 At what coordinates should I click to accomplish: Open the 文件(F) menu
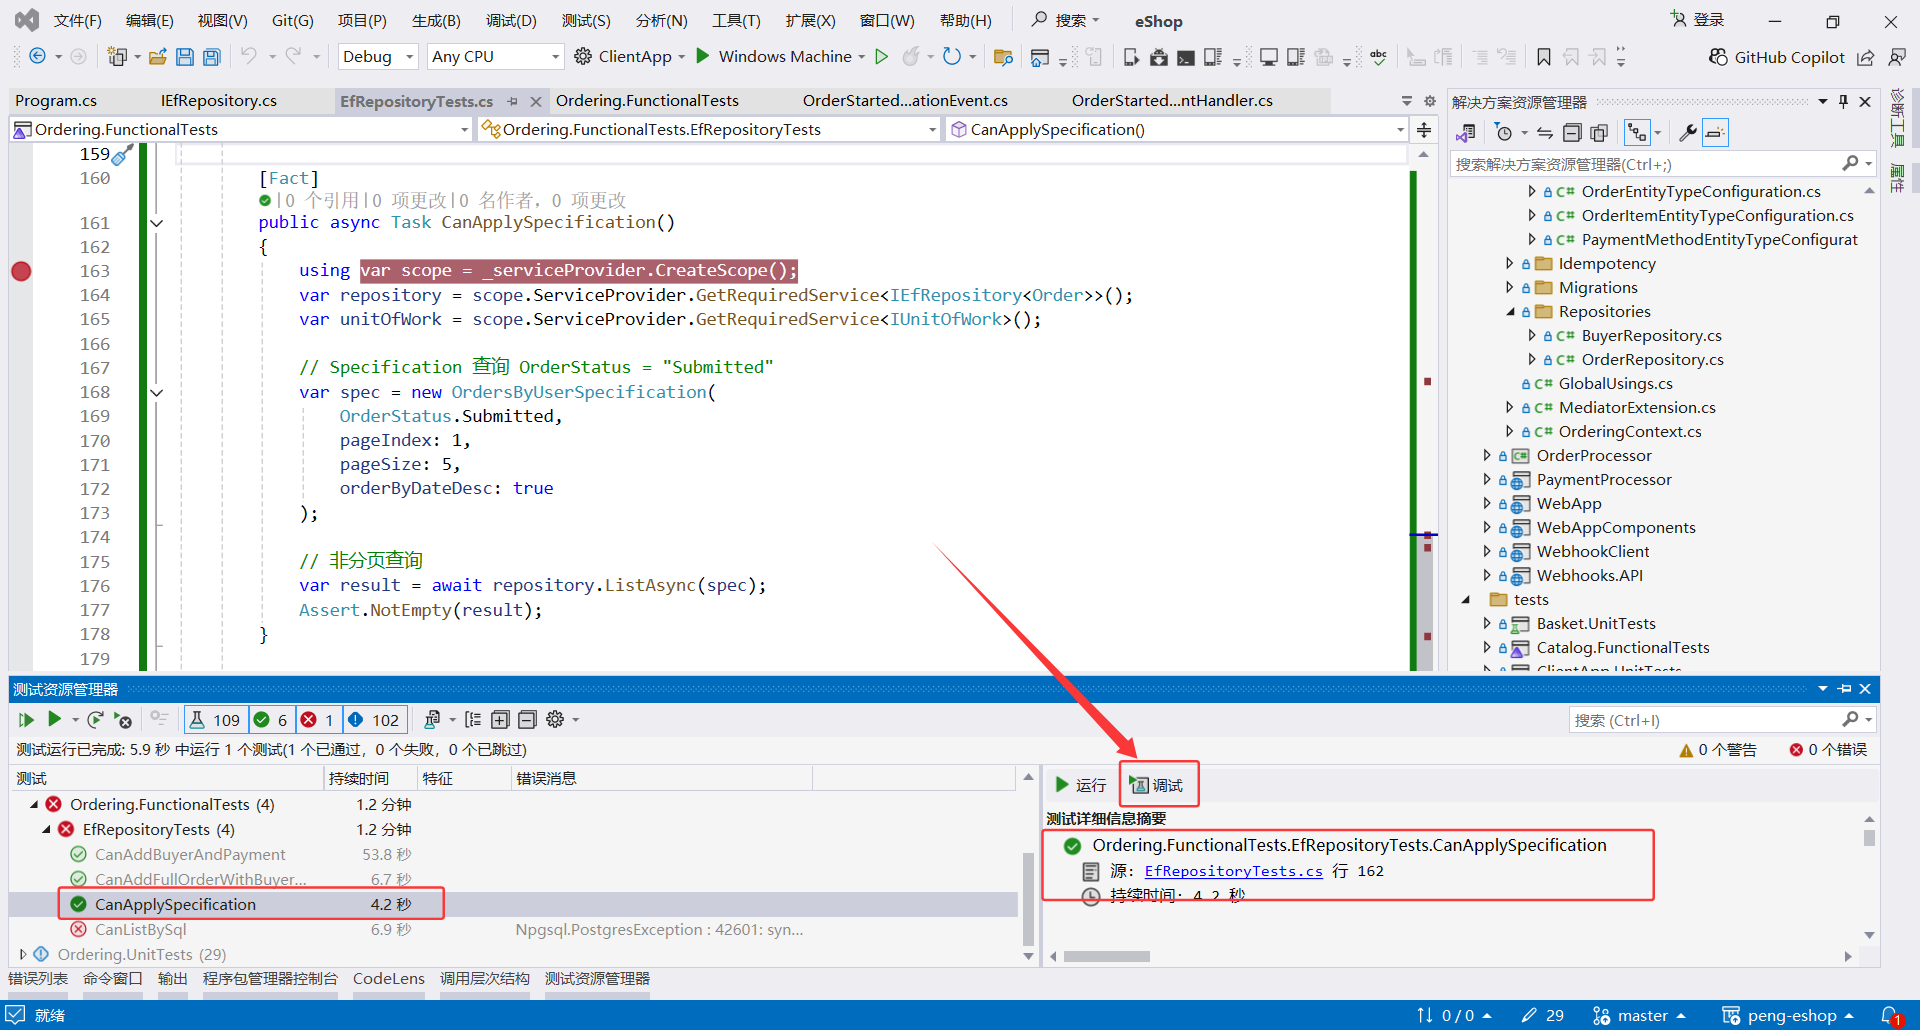click(78, 21)
